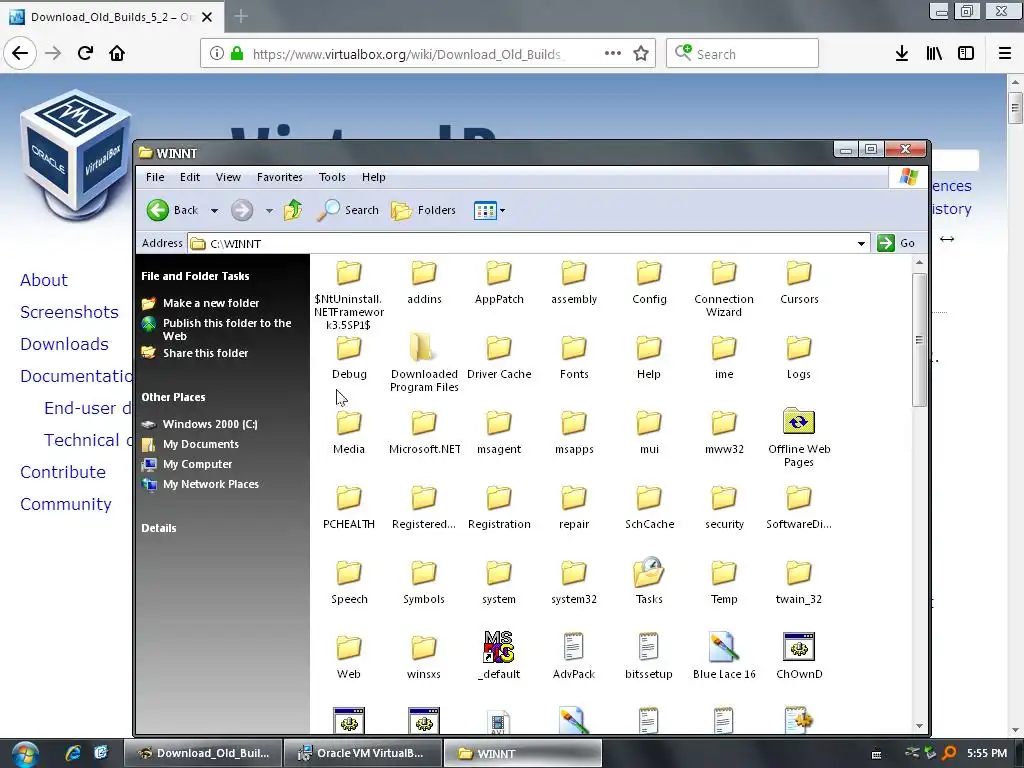Click Make a new folder
Image resolution: width=1024 pixels, height=768 pixels.
(x=211, y=303)
